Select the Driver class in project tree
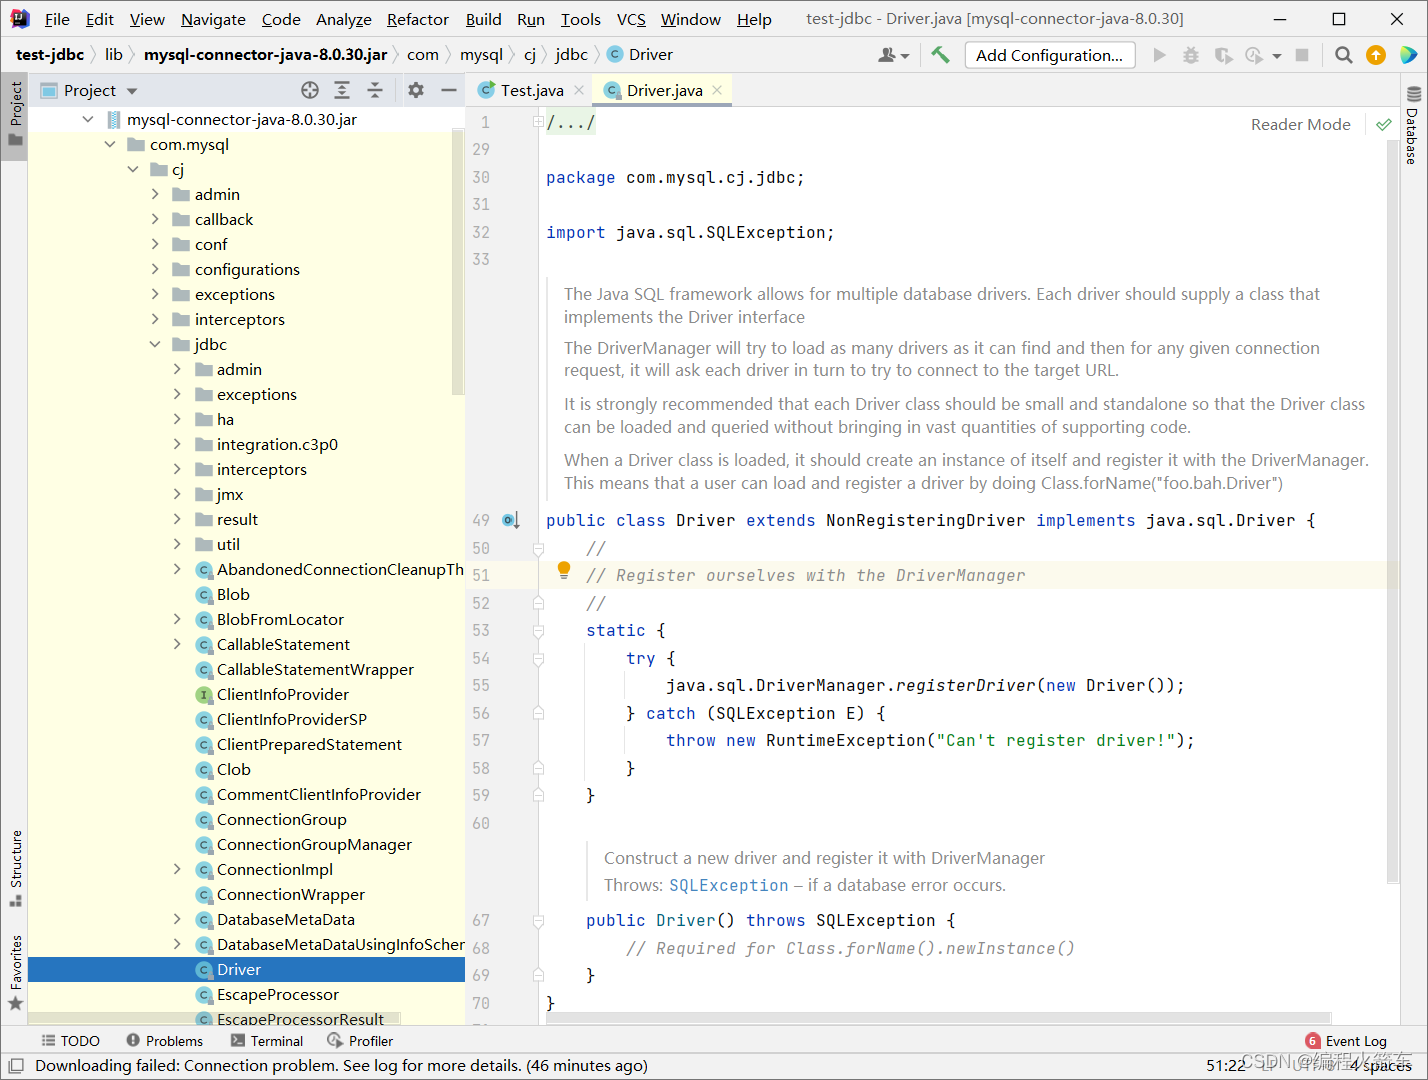 (246, 969)
